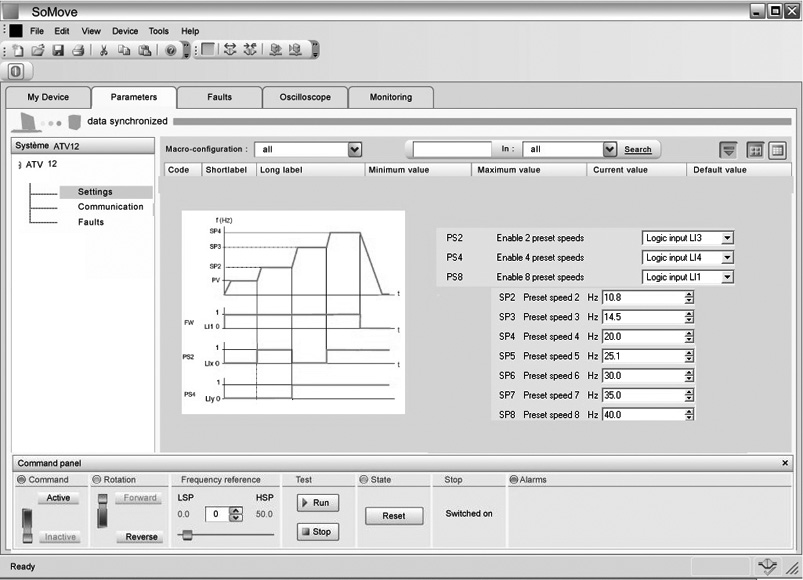The width and height of the screenshot is (803, 580).
Task: Click the status bar connection icon
Action: pos(767,566)
